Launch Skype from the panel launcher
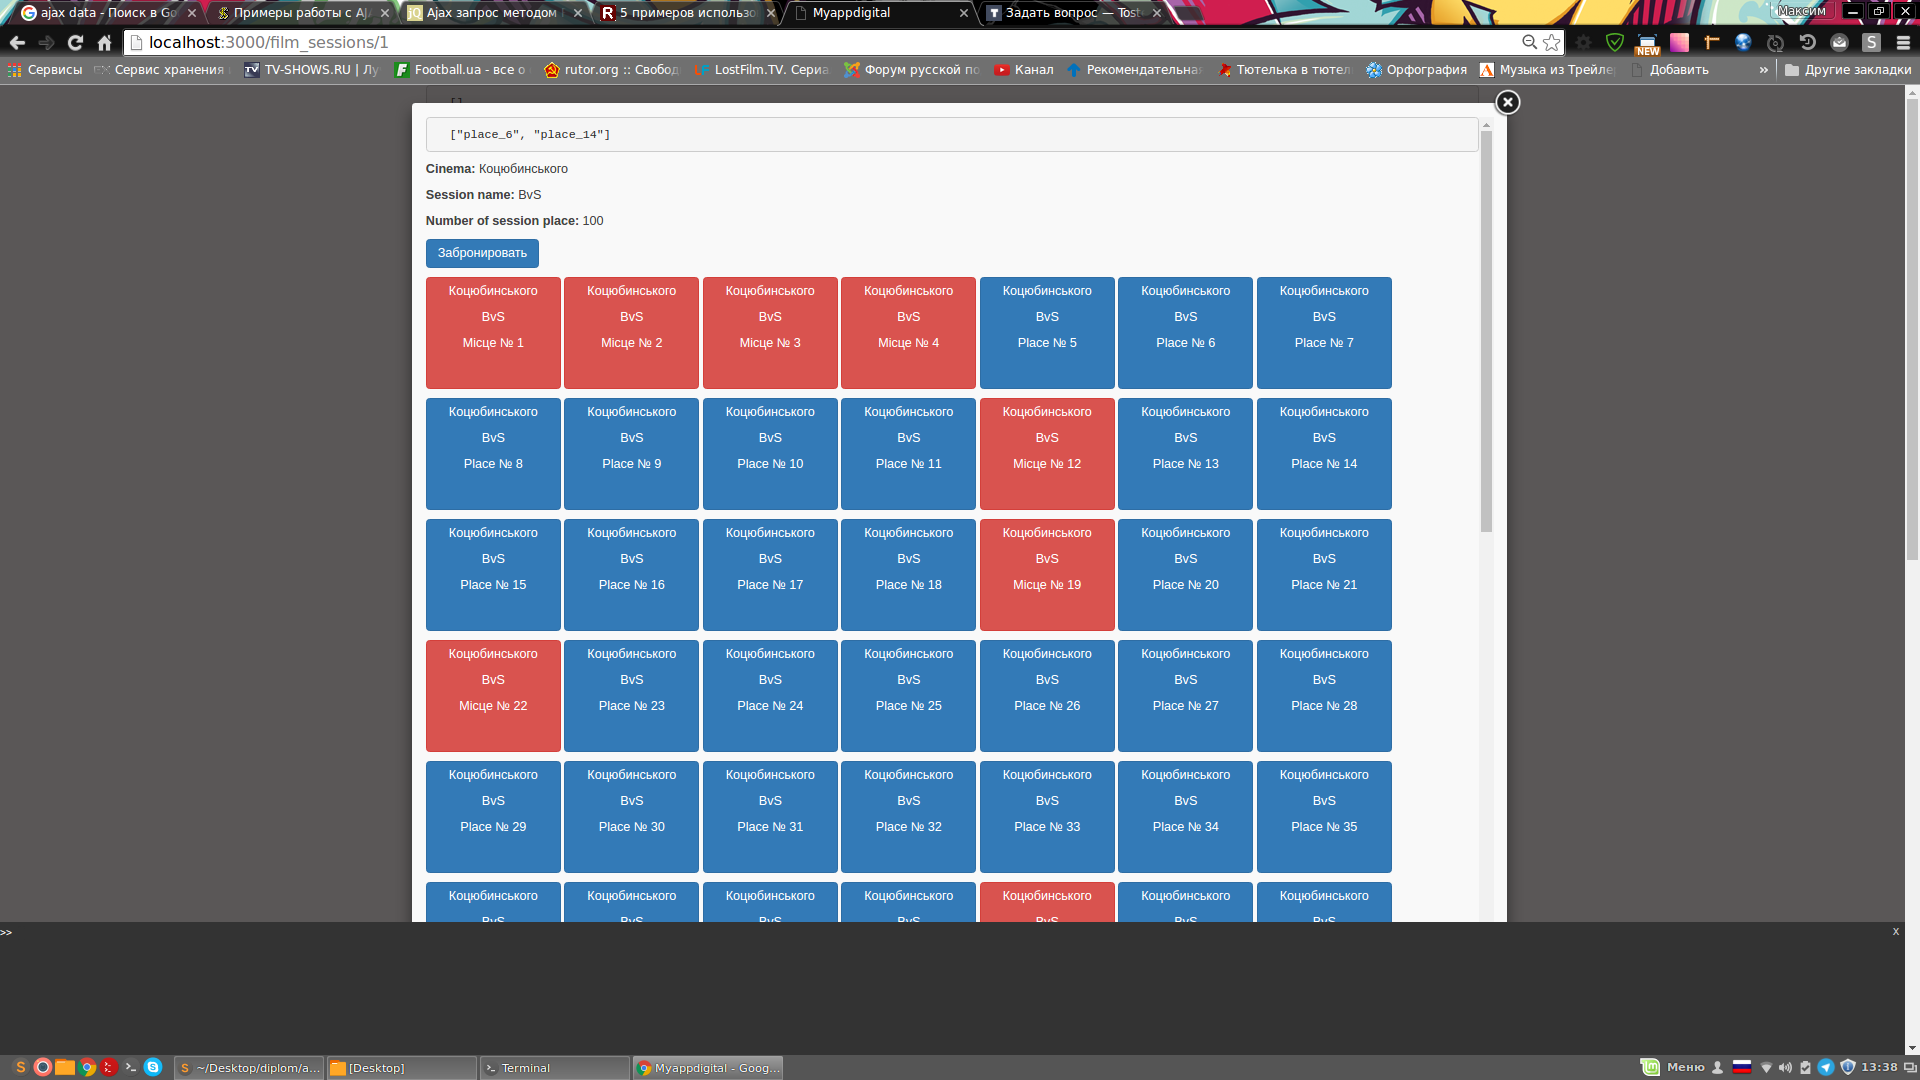 [x=153, y=1067]
